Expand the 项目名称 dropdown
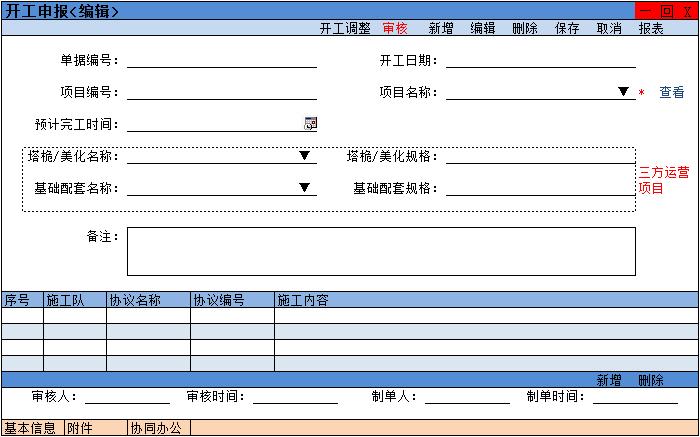 click(x=623, y=92)
